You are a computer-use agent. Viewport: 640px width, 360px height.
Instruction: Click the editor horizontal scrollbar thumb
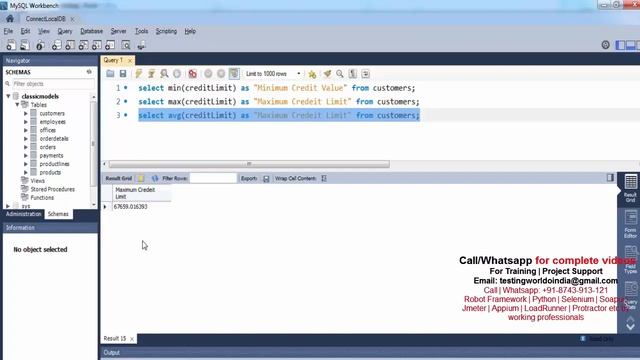coord(249,164)
